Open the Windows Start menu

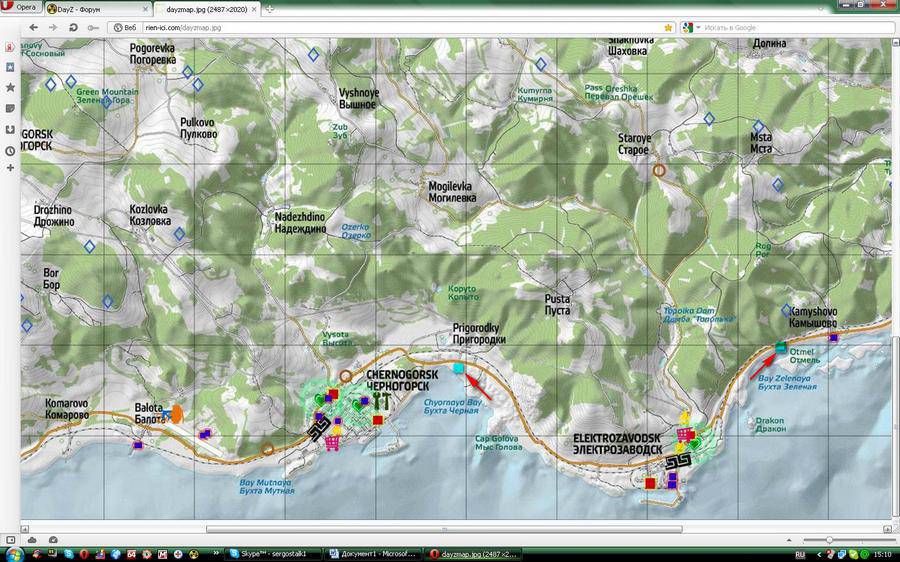(x=14, y=555)
